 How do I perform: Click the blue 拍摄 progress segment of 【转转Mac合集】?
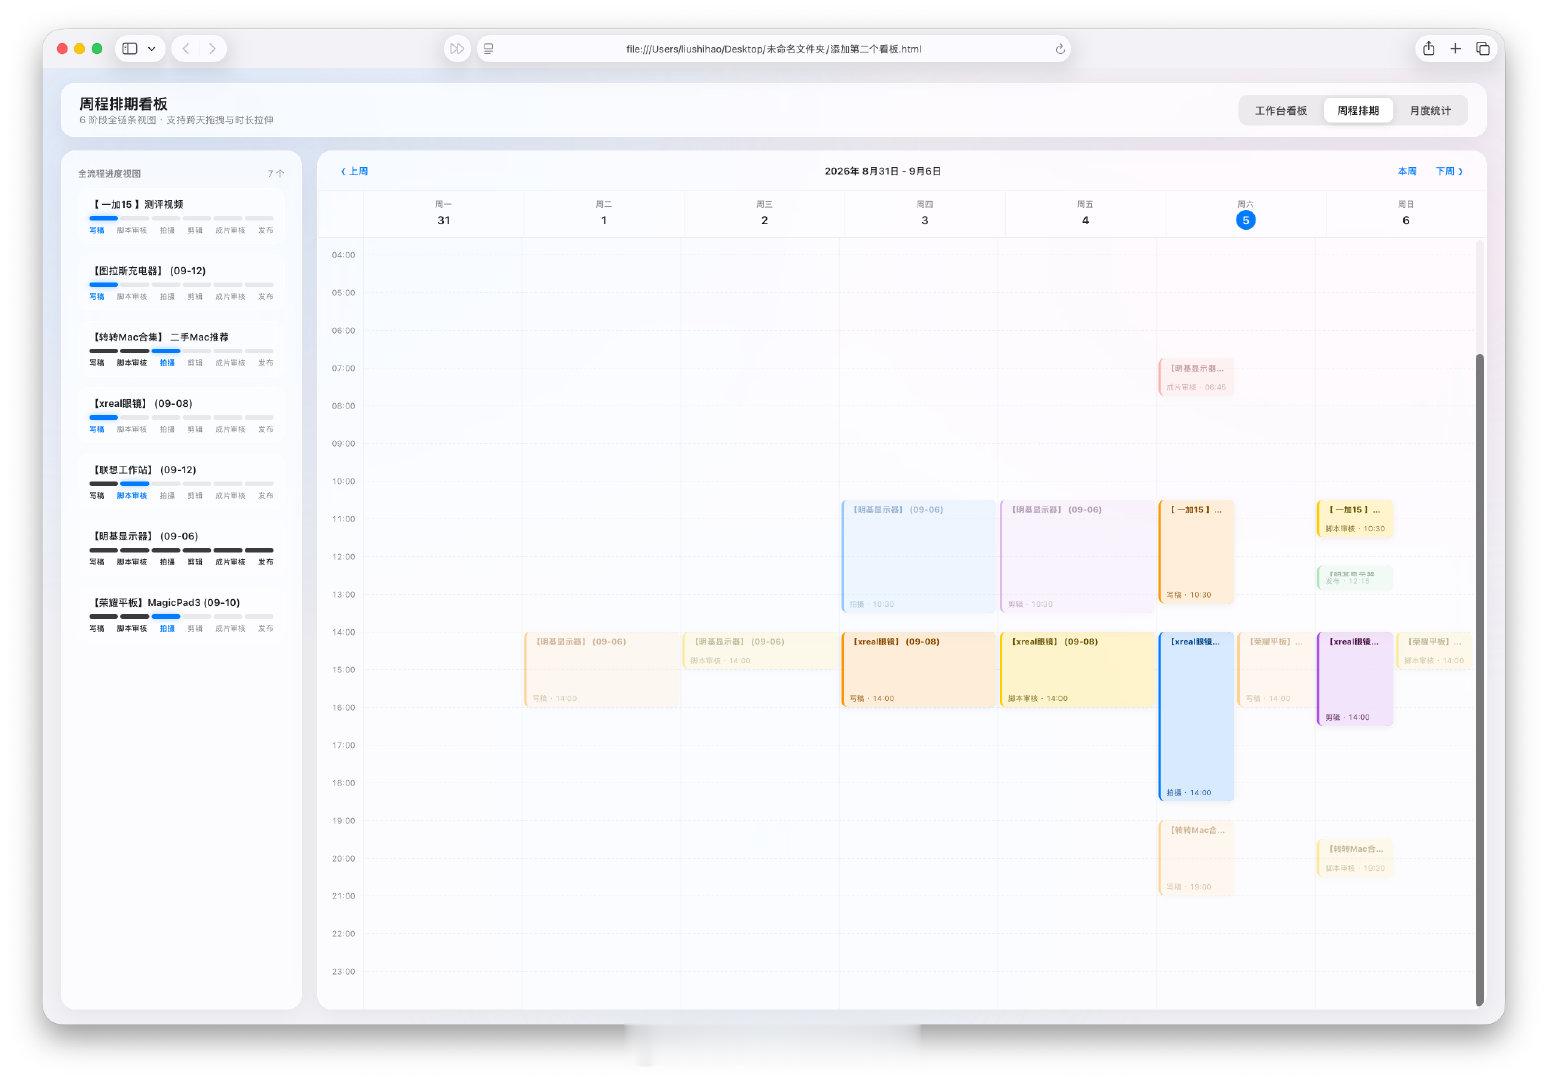(x=166, y=351)
